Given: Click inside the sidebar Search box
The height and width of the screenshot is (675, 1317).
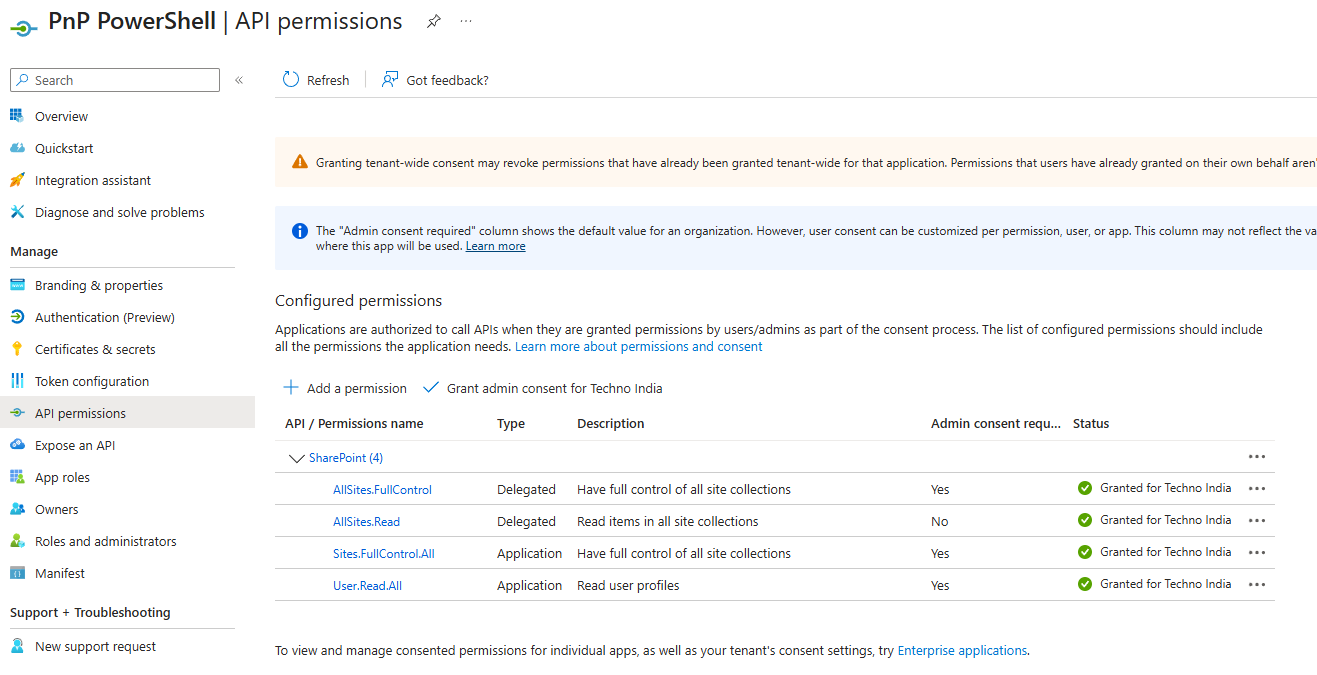Looking at the screenshot, I should click(114, 79).
